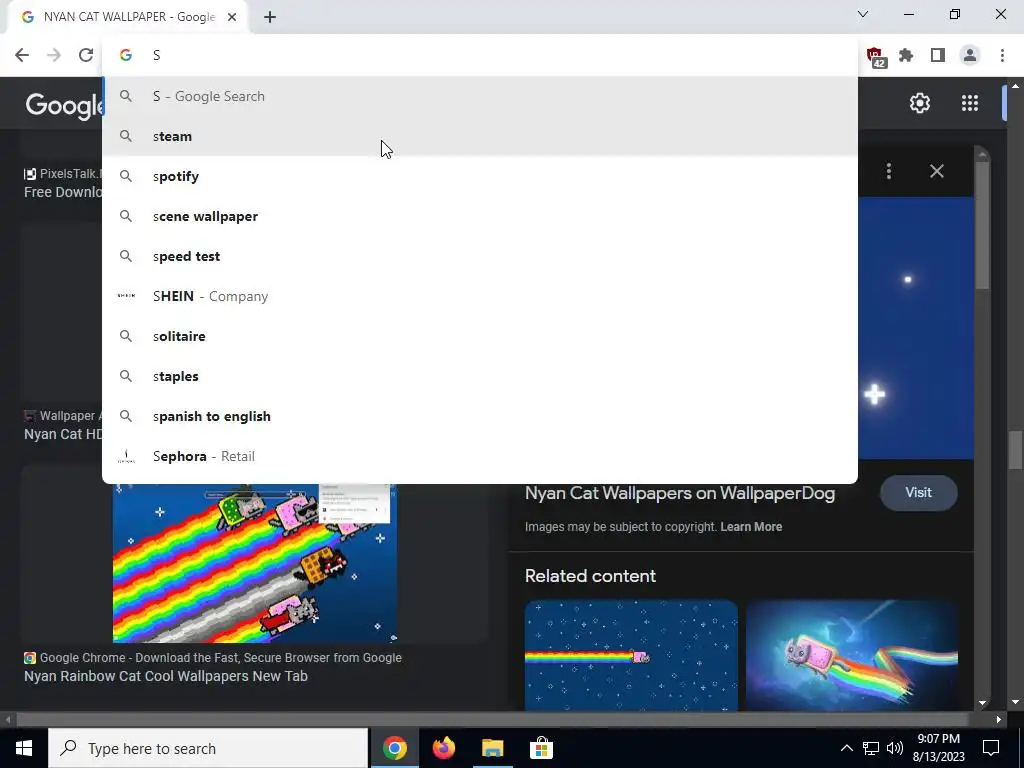Select the 'spotify' suggestion
Image resolution: width=1024 pixels, height=768 pixels.
480,176
